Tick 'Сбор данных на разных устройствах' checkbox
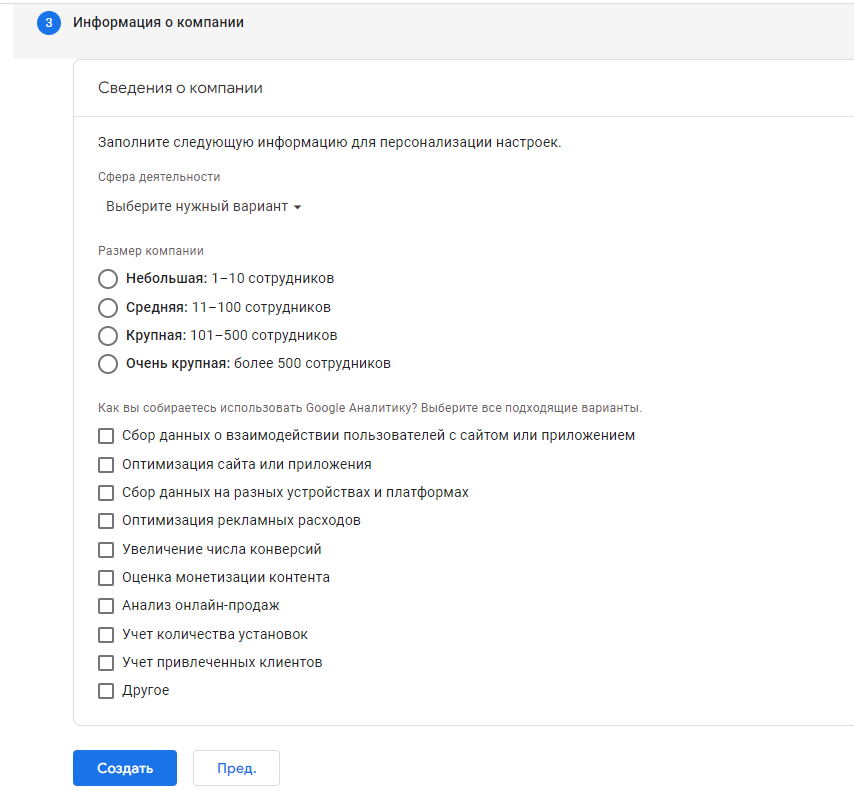 point(106,493)
